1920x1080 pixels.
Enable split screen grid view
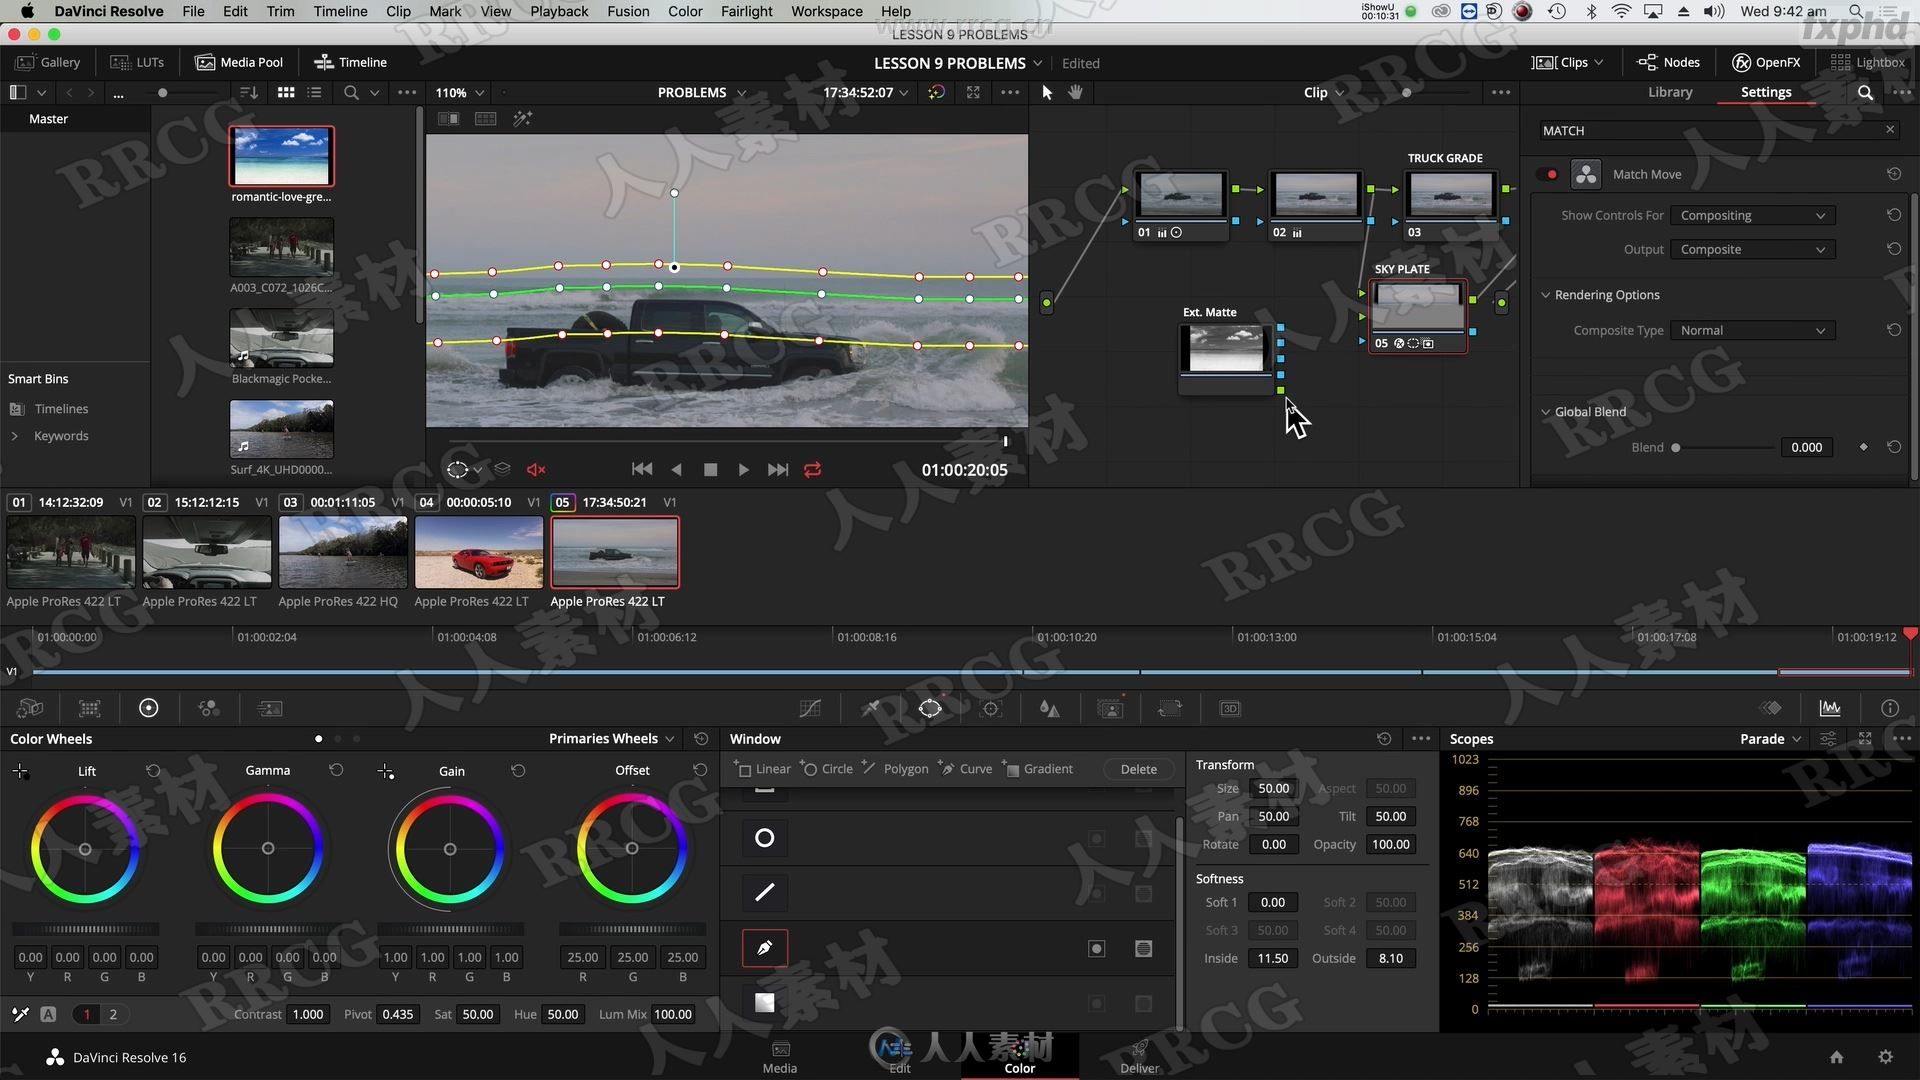[485, 119]
